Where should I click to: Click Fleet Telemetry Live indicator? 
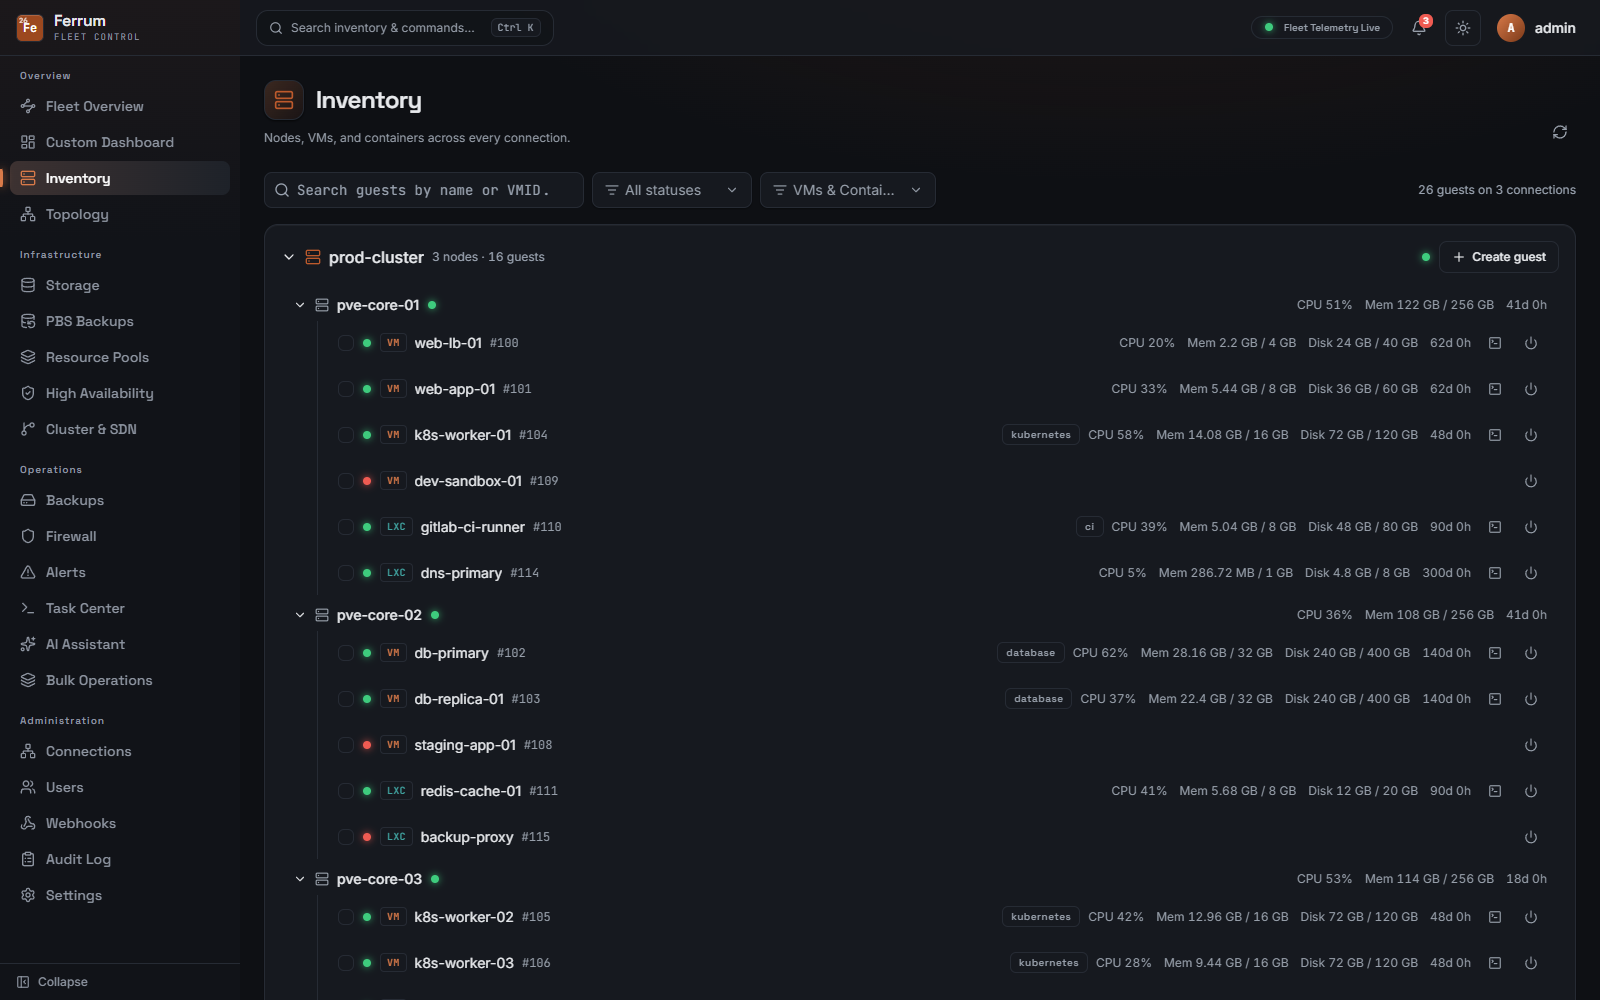(x=1322, y=28)
